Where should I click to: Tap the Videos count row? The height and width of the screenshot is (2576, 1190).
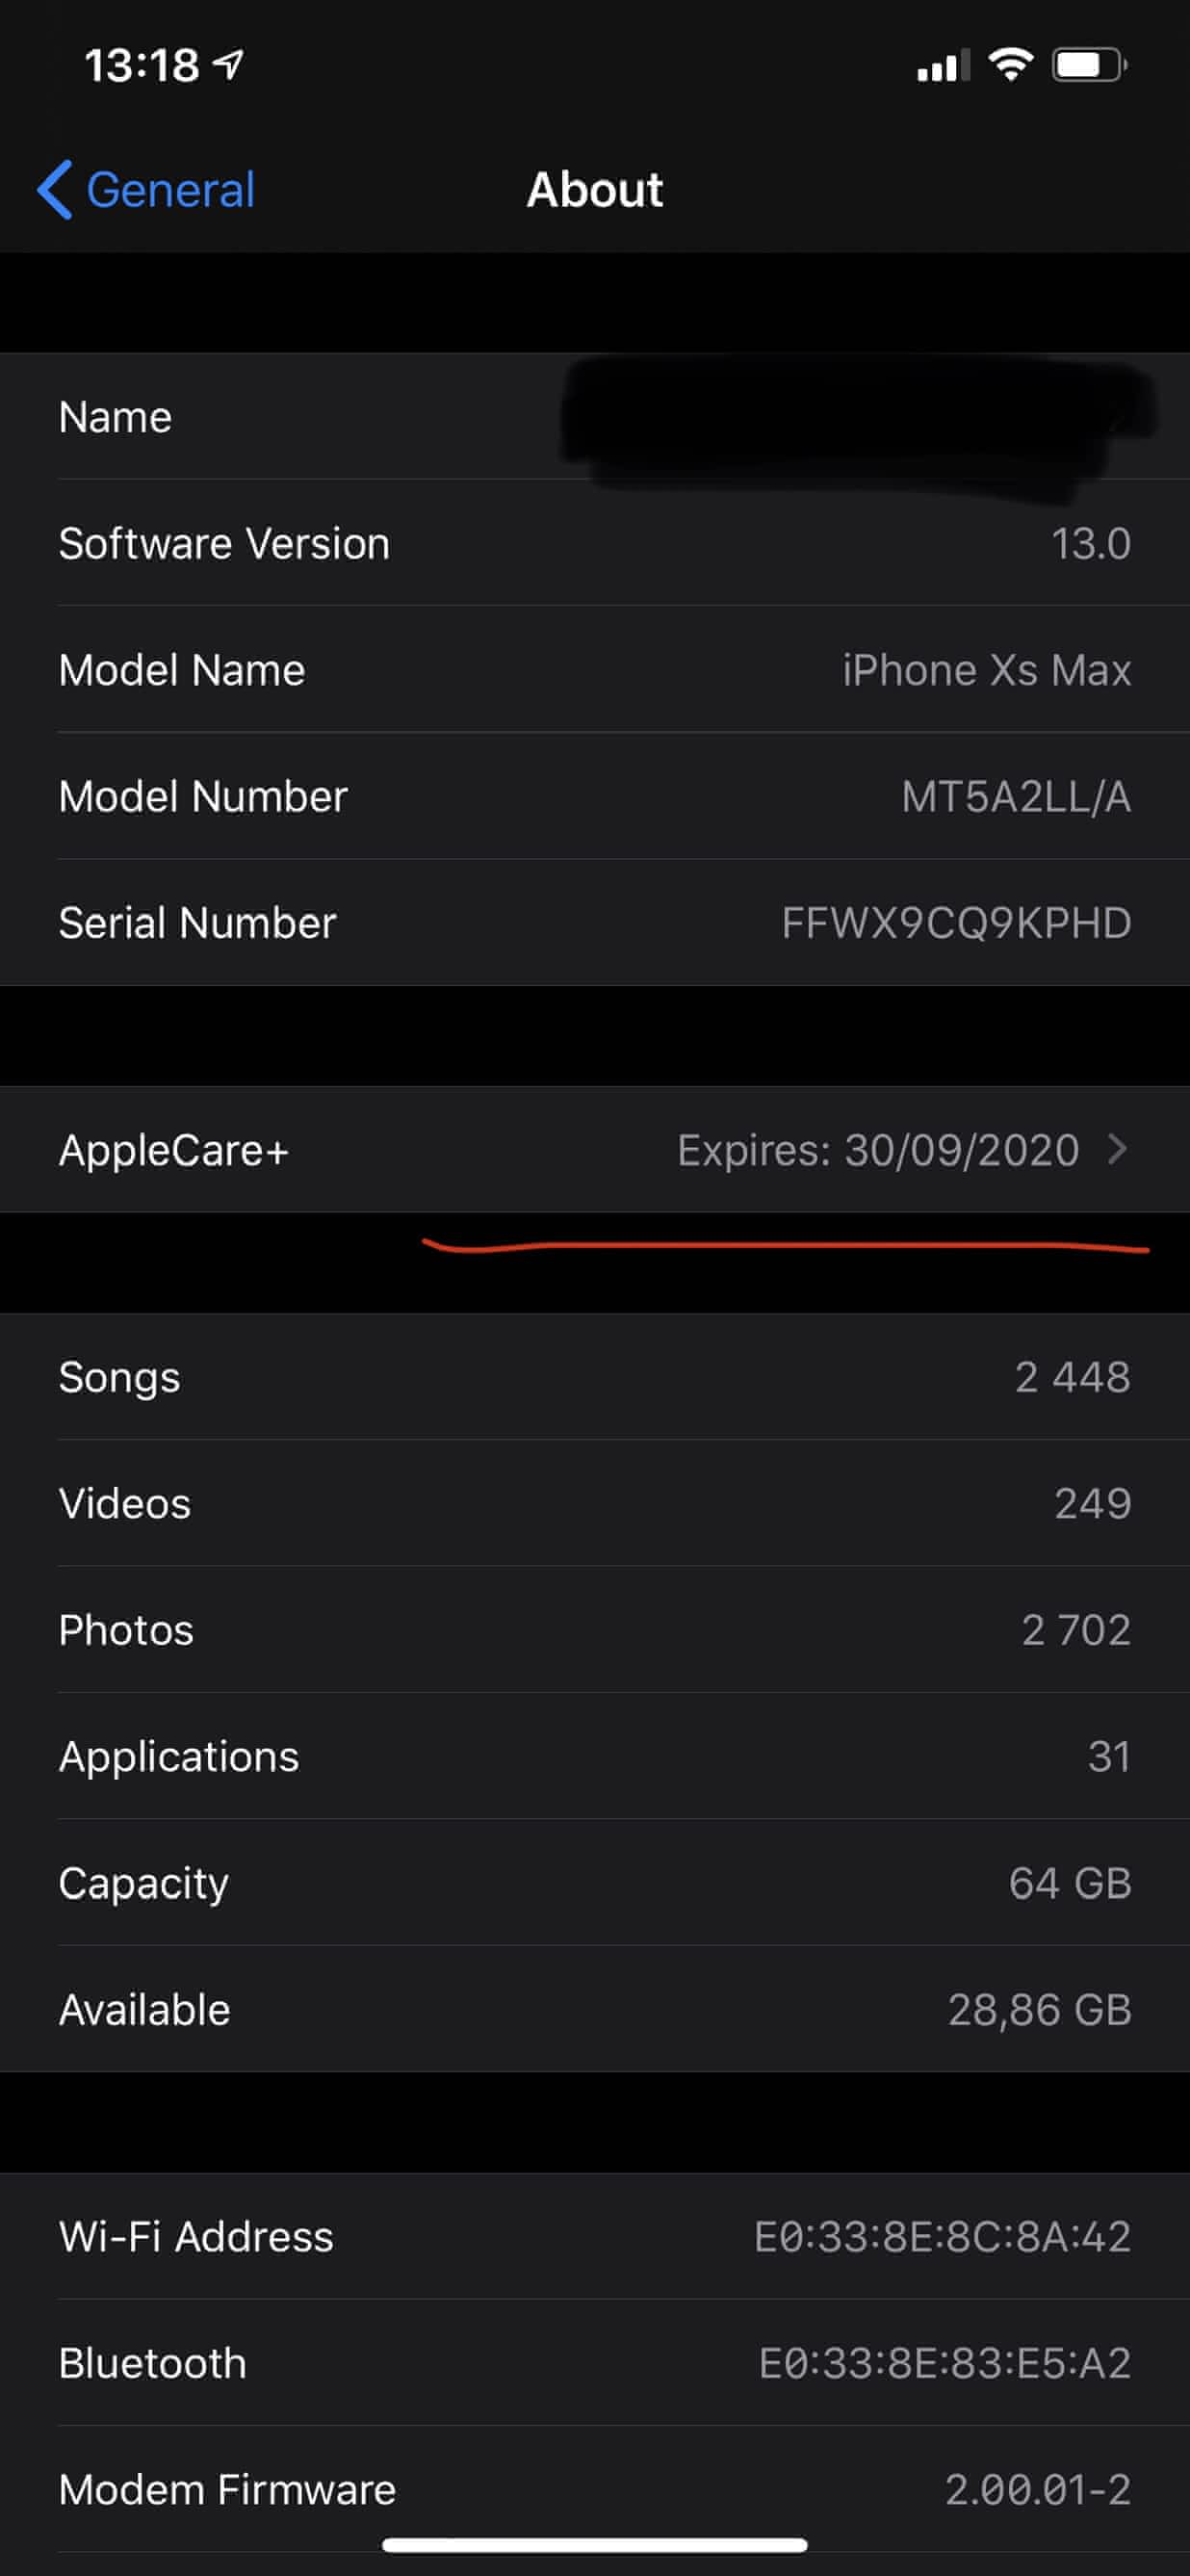[595, 1503]
